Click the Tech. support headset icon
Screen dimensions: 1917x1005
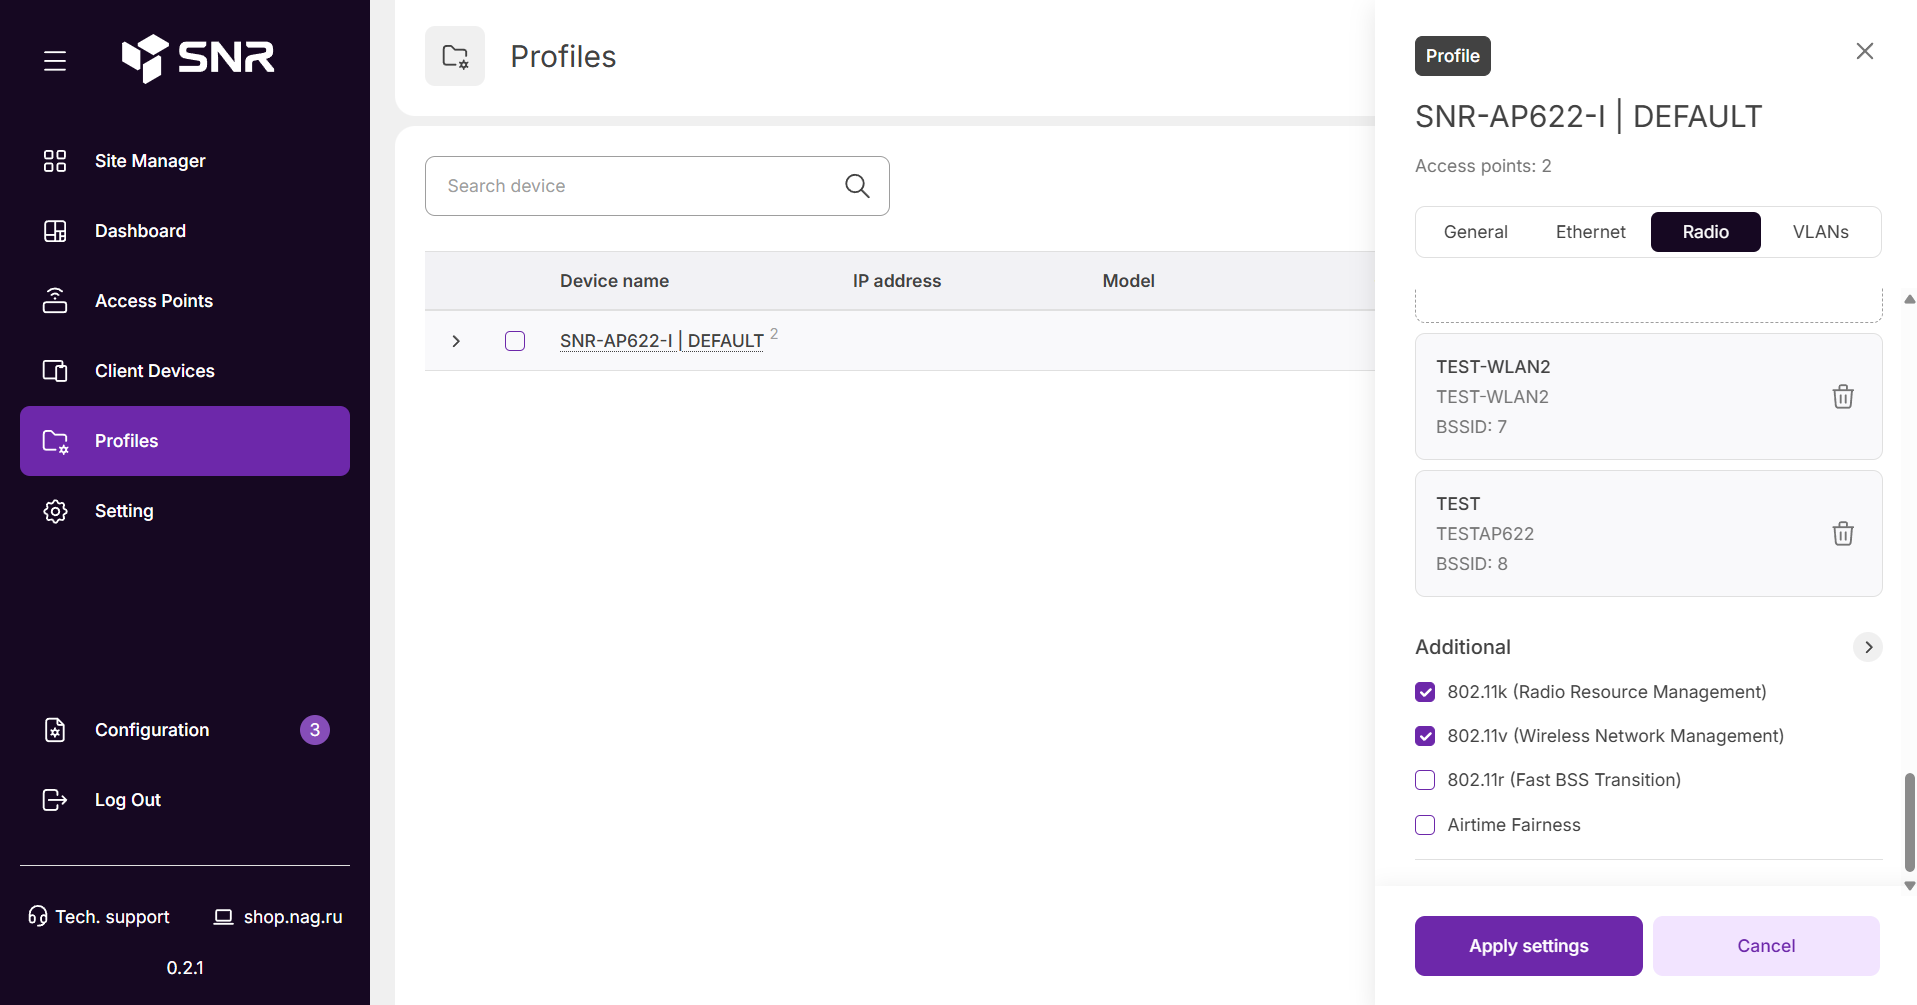tap(38, 916)
